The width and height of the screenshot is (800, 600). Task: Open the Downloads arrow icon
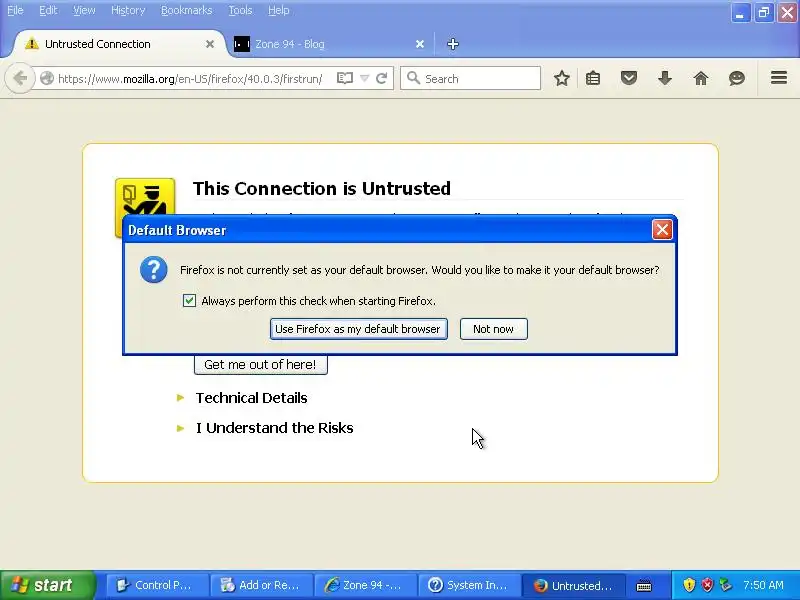click(x=664, y=78)
